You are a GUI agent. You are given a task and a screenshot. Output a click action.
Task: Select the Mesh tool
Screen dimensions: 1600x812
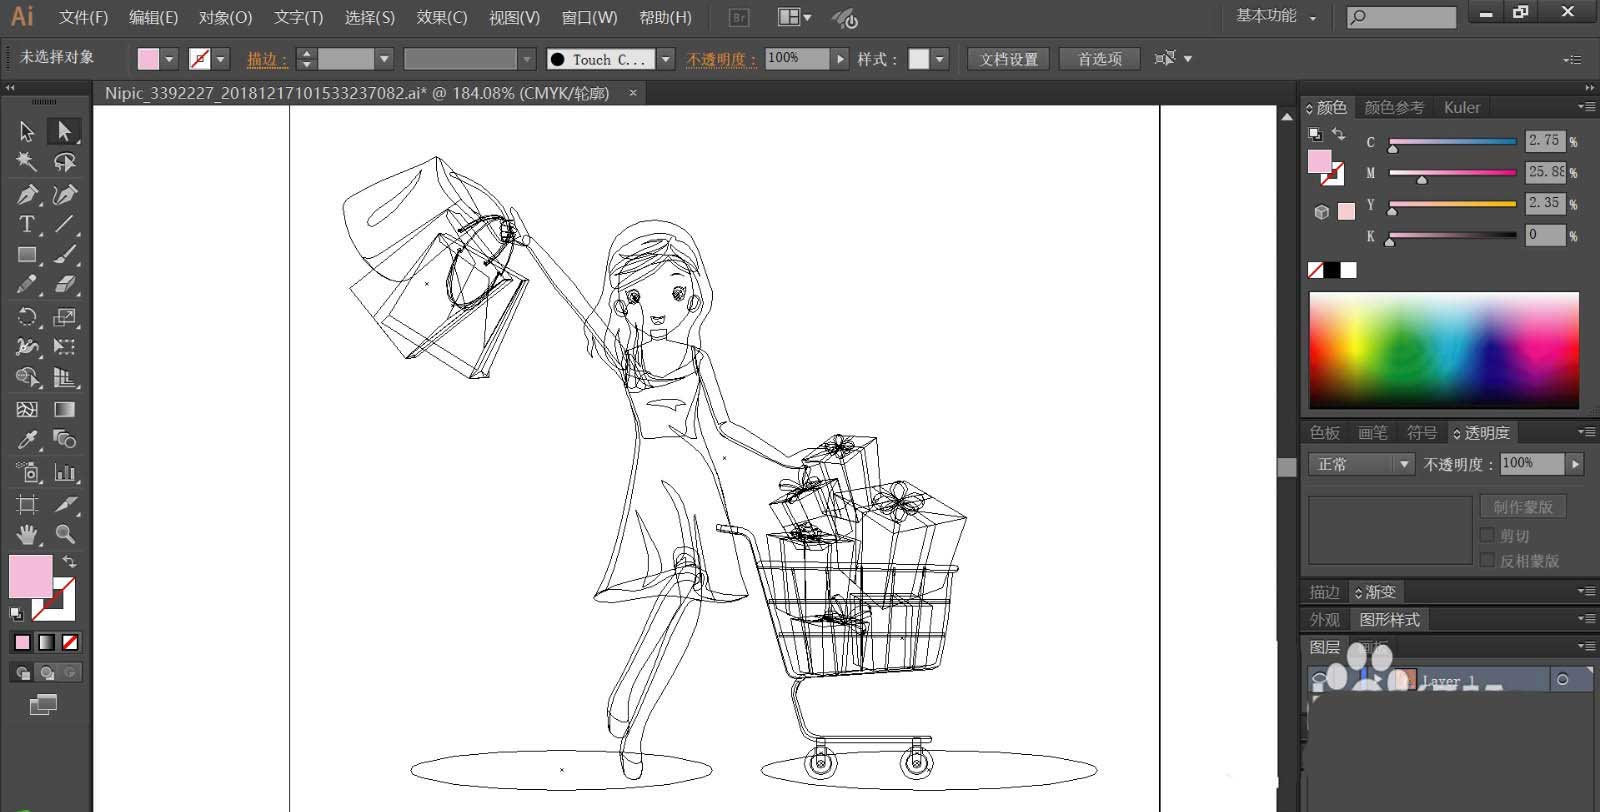(x=27, y=409)
